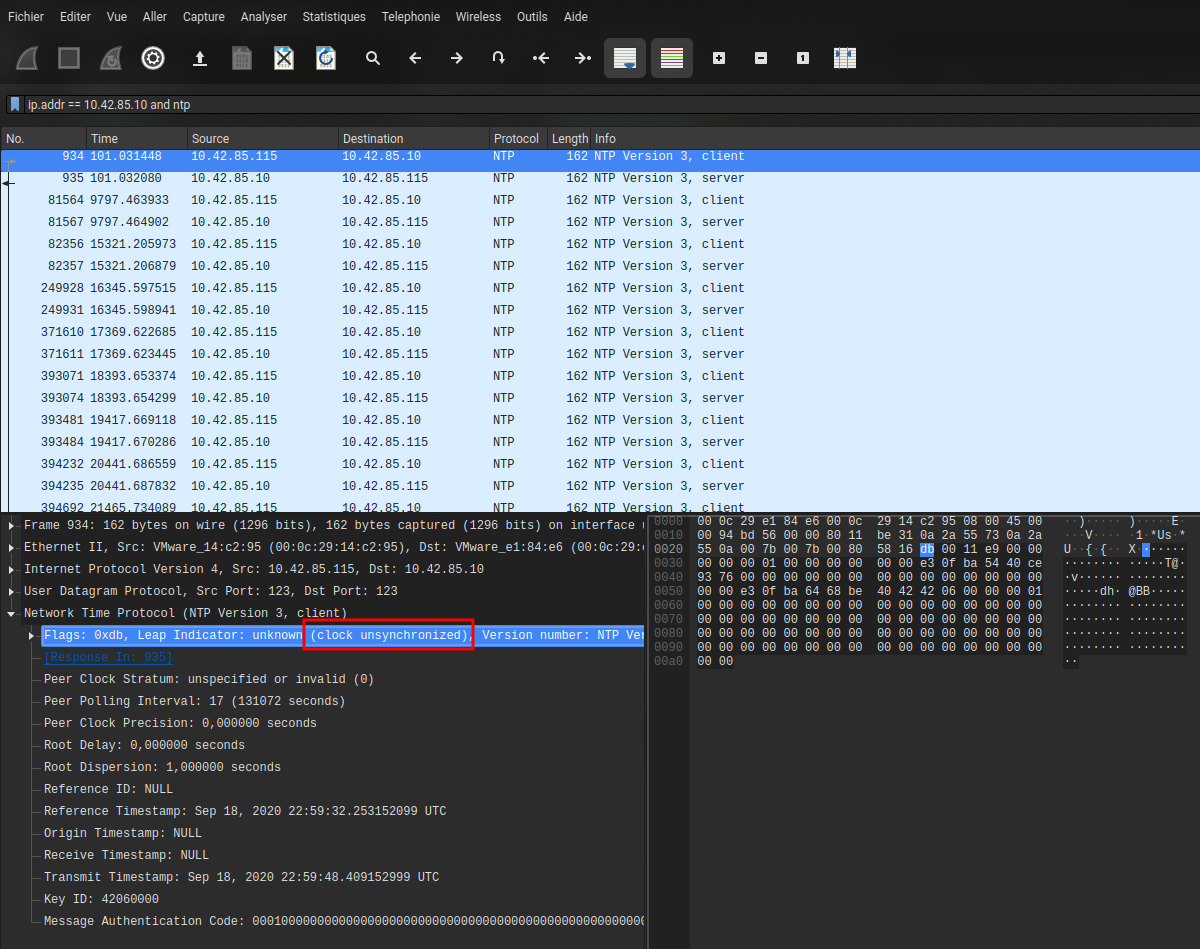Start a new capture with the shark fin icon
Screen dimensions: 1200x949
[x=26, y=57]
